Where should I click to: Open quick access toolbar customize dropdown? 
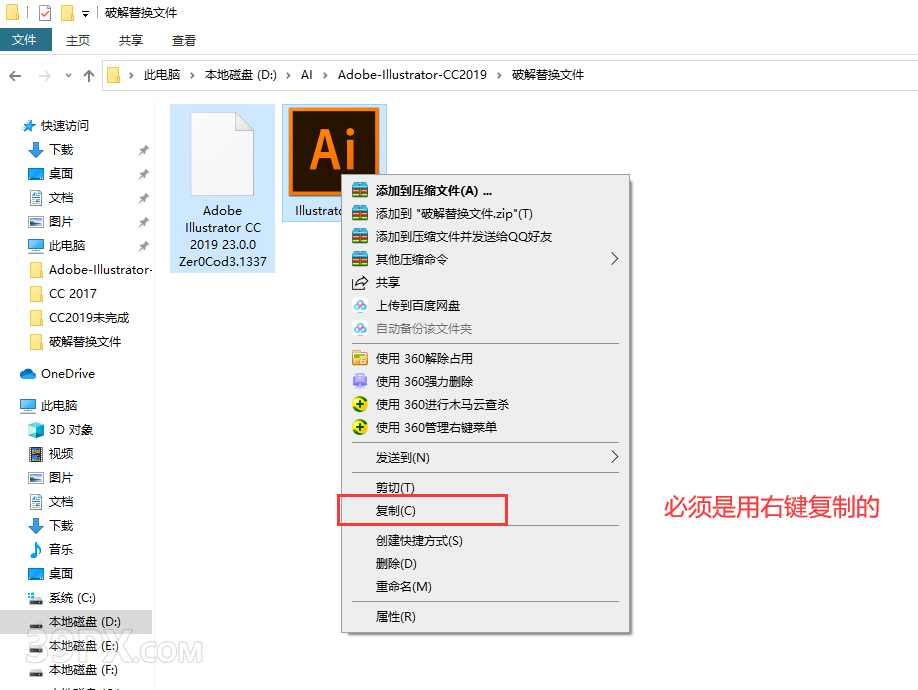tap(85, 13)
